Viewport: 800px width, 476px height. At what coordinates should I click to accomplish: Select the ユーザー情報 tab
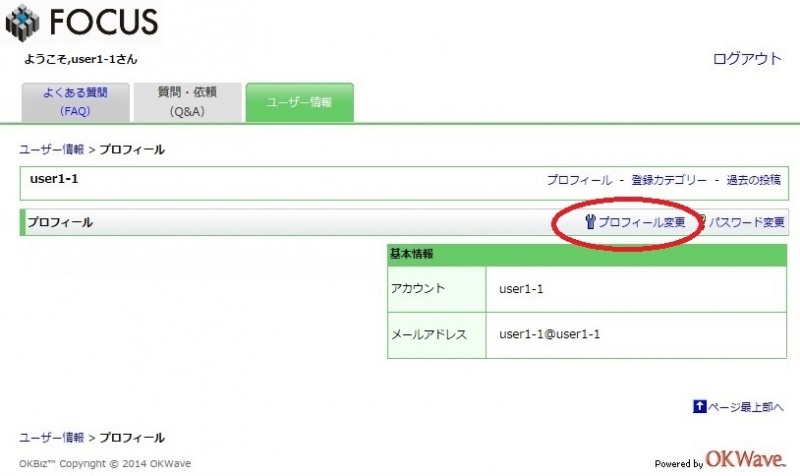[x=299, y=102]
